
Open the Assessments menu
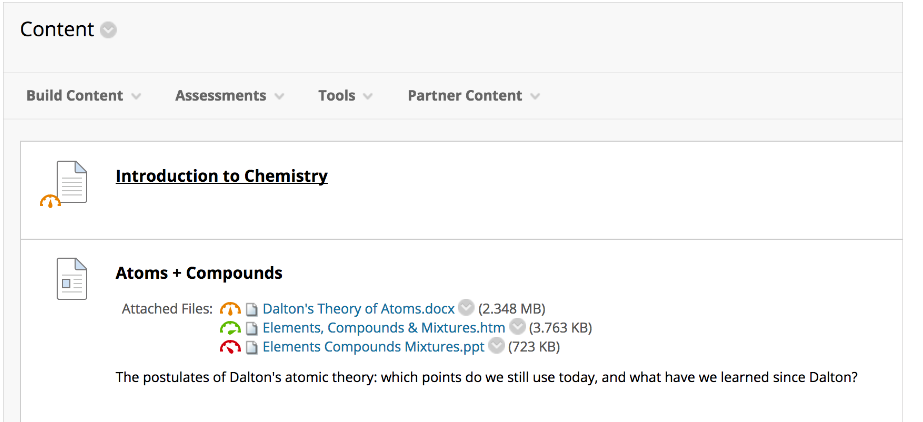coord(230,95)
